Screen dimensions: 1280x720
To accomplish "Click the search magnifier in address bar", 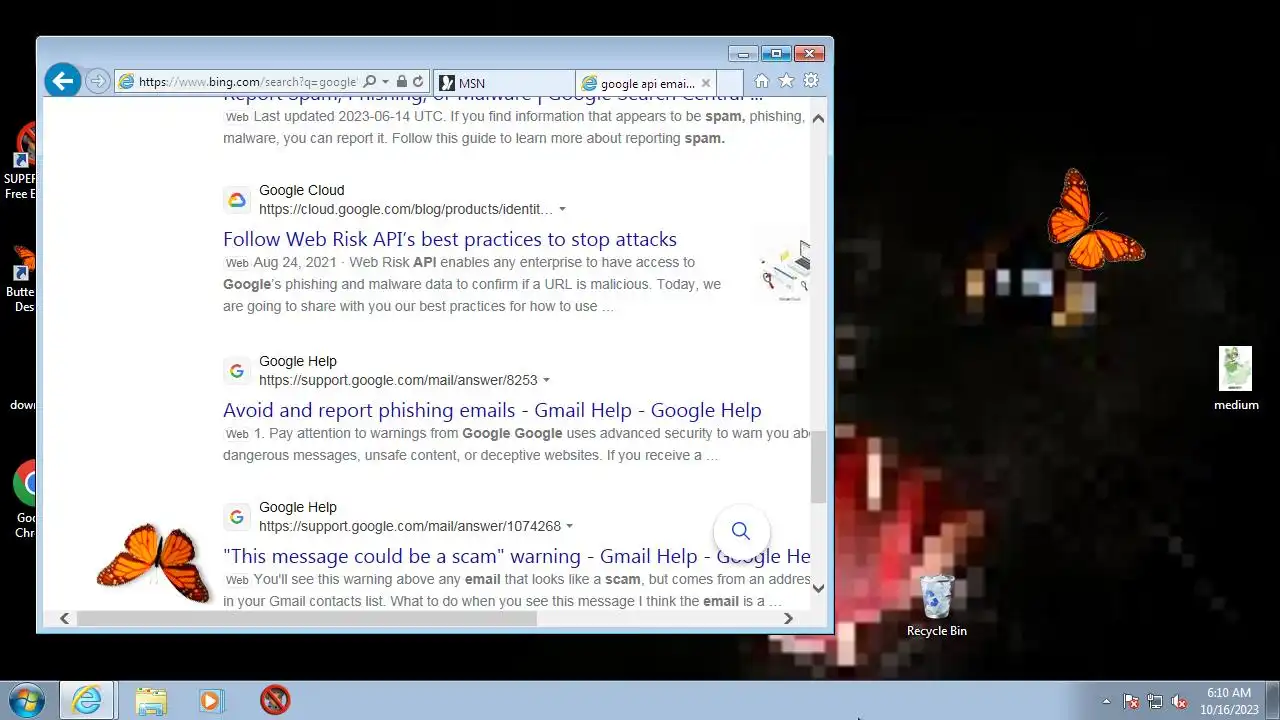I will coord(369,82).
